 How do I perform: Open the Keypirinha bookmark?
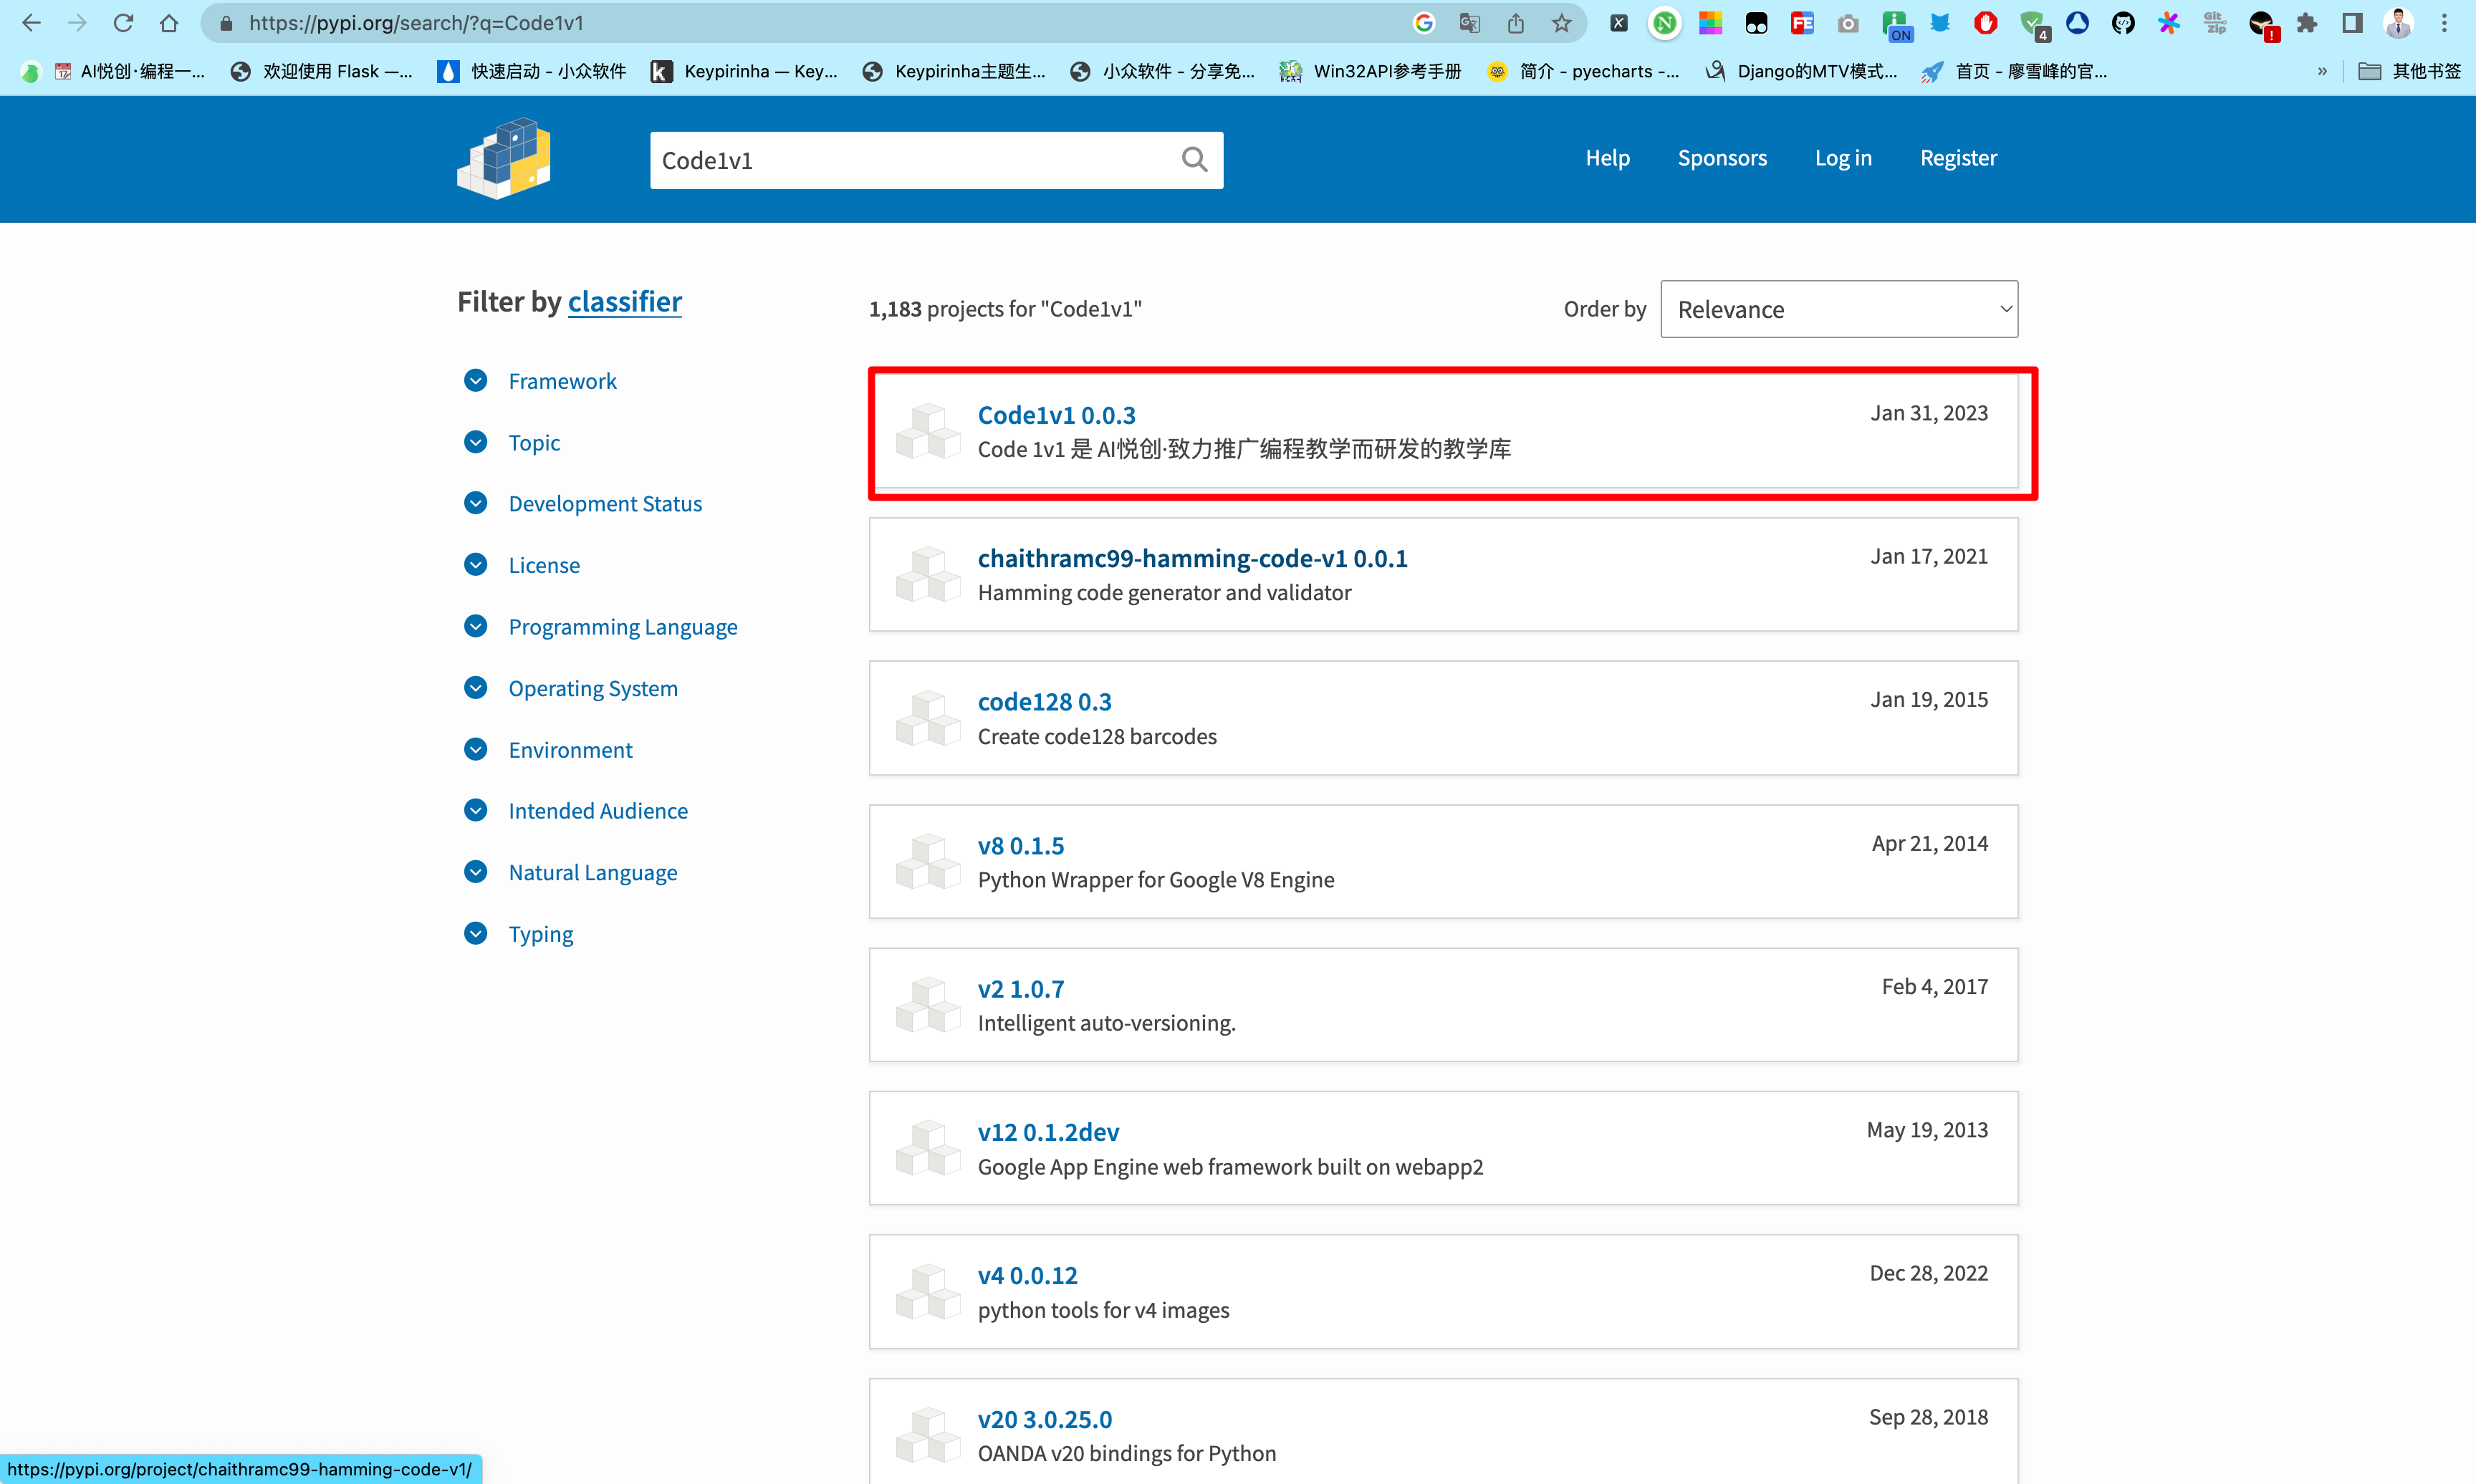pos(744,71)
